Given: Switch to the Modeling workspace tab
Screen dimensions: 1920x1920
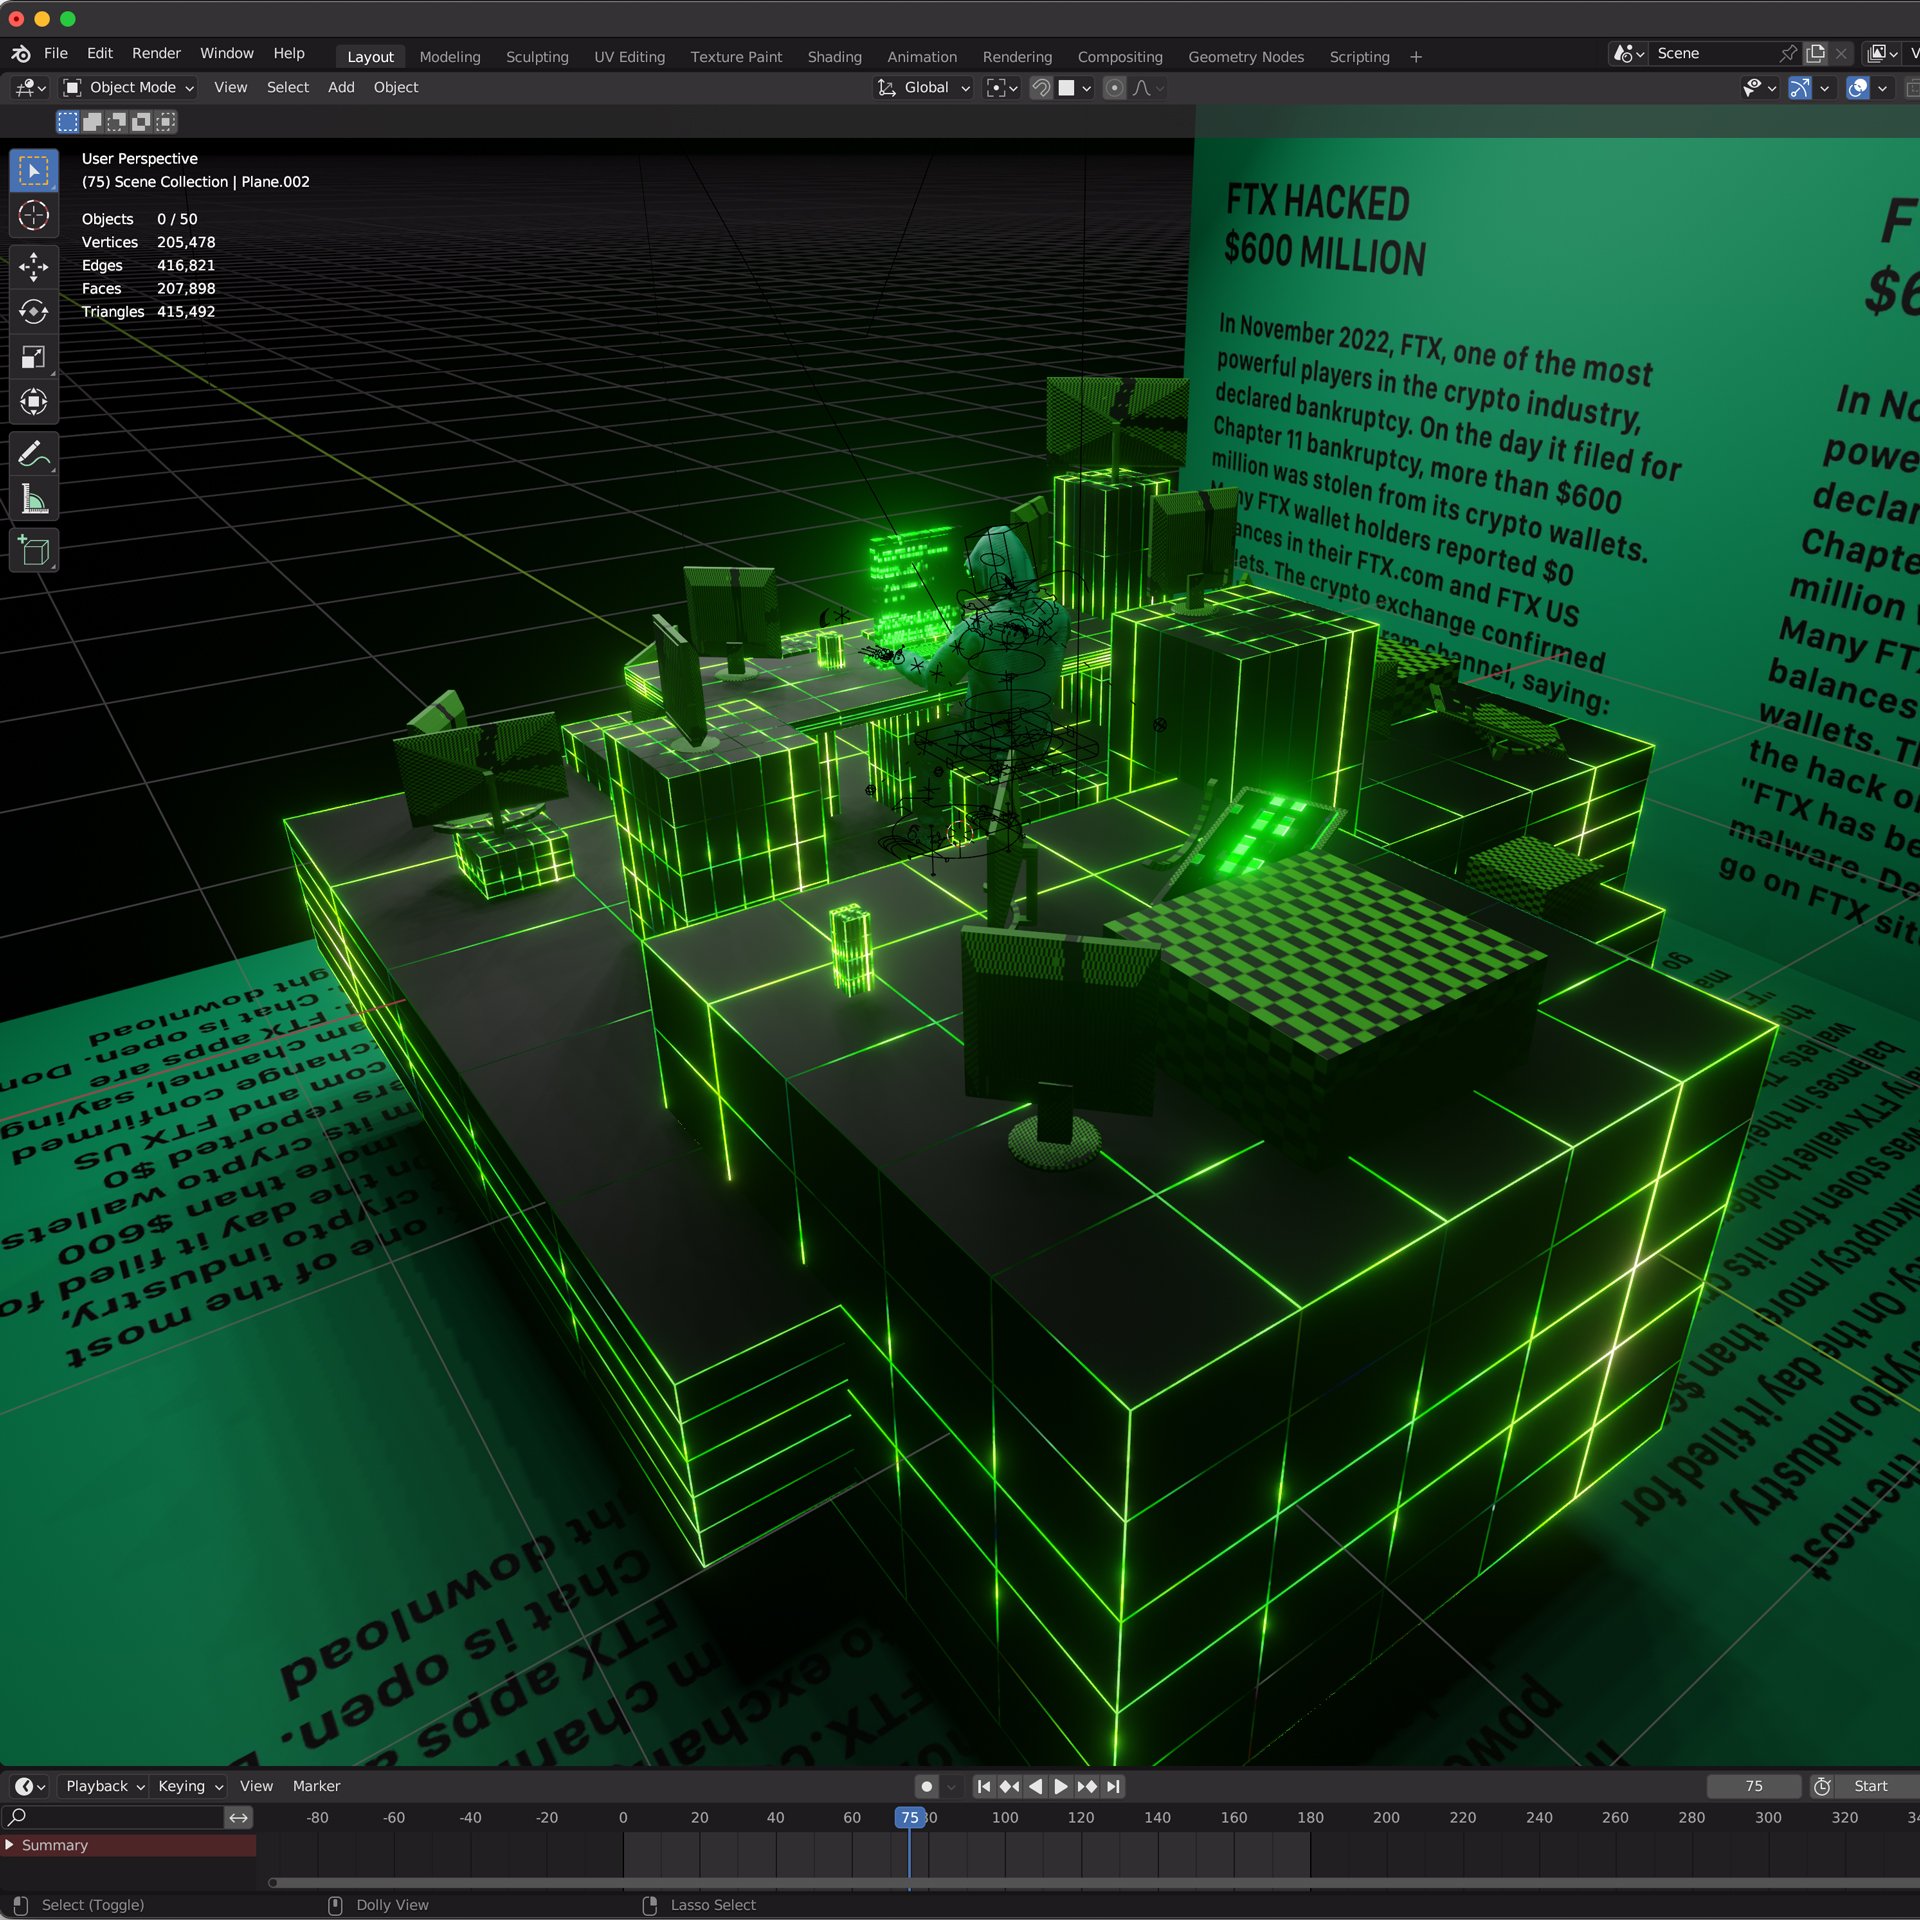Looking at the screenshot, I should (x=450, y=57).
